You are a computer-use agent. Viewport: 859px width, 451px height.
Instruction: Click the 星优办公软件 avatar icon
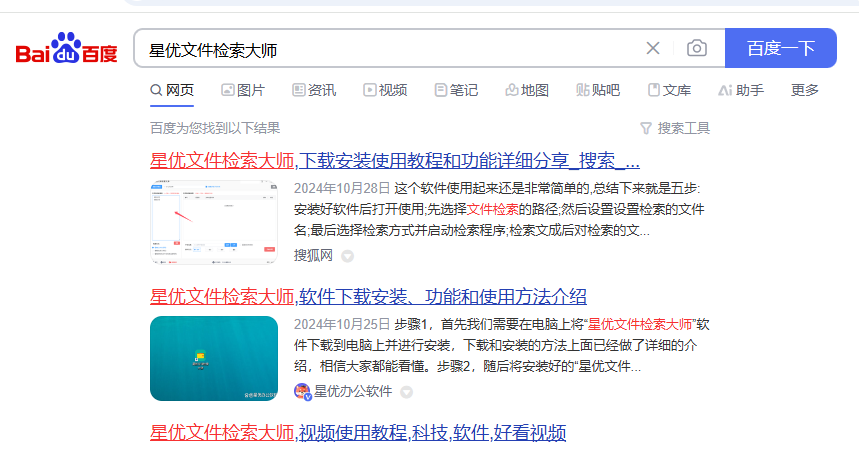click(302, 391)
